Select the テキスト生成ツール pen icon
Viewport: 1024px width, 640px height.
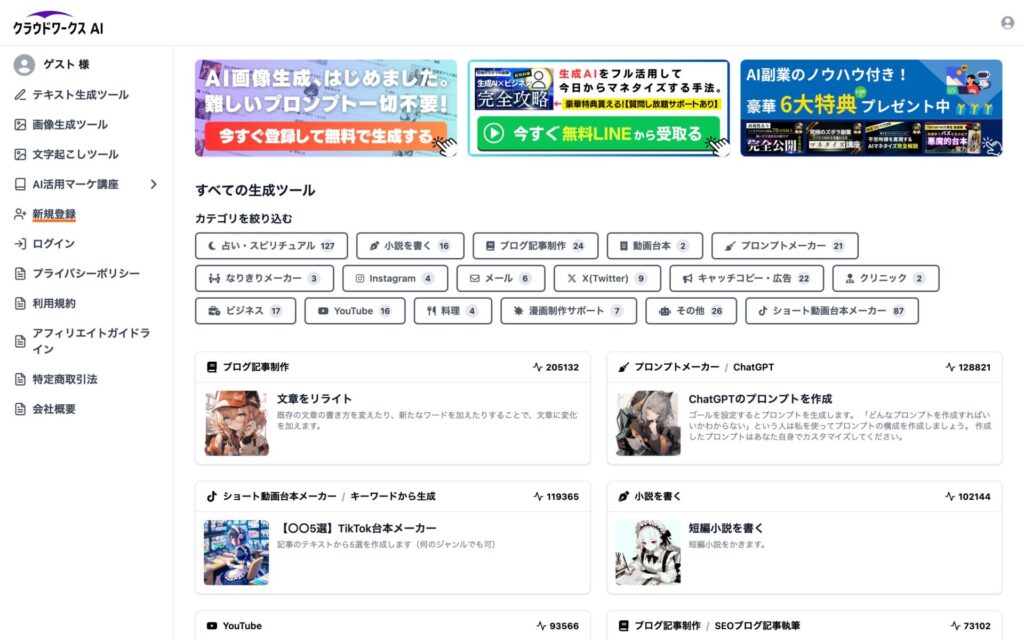(22, 94)
